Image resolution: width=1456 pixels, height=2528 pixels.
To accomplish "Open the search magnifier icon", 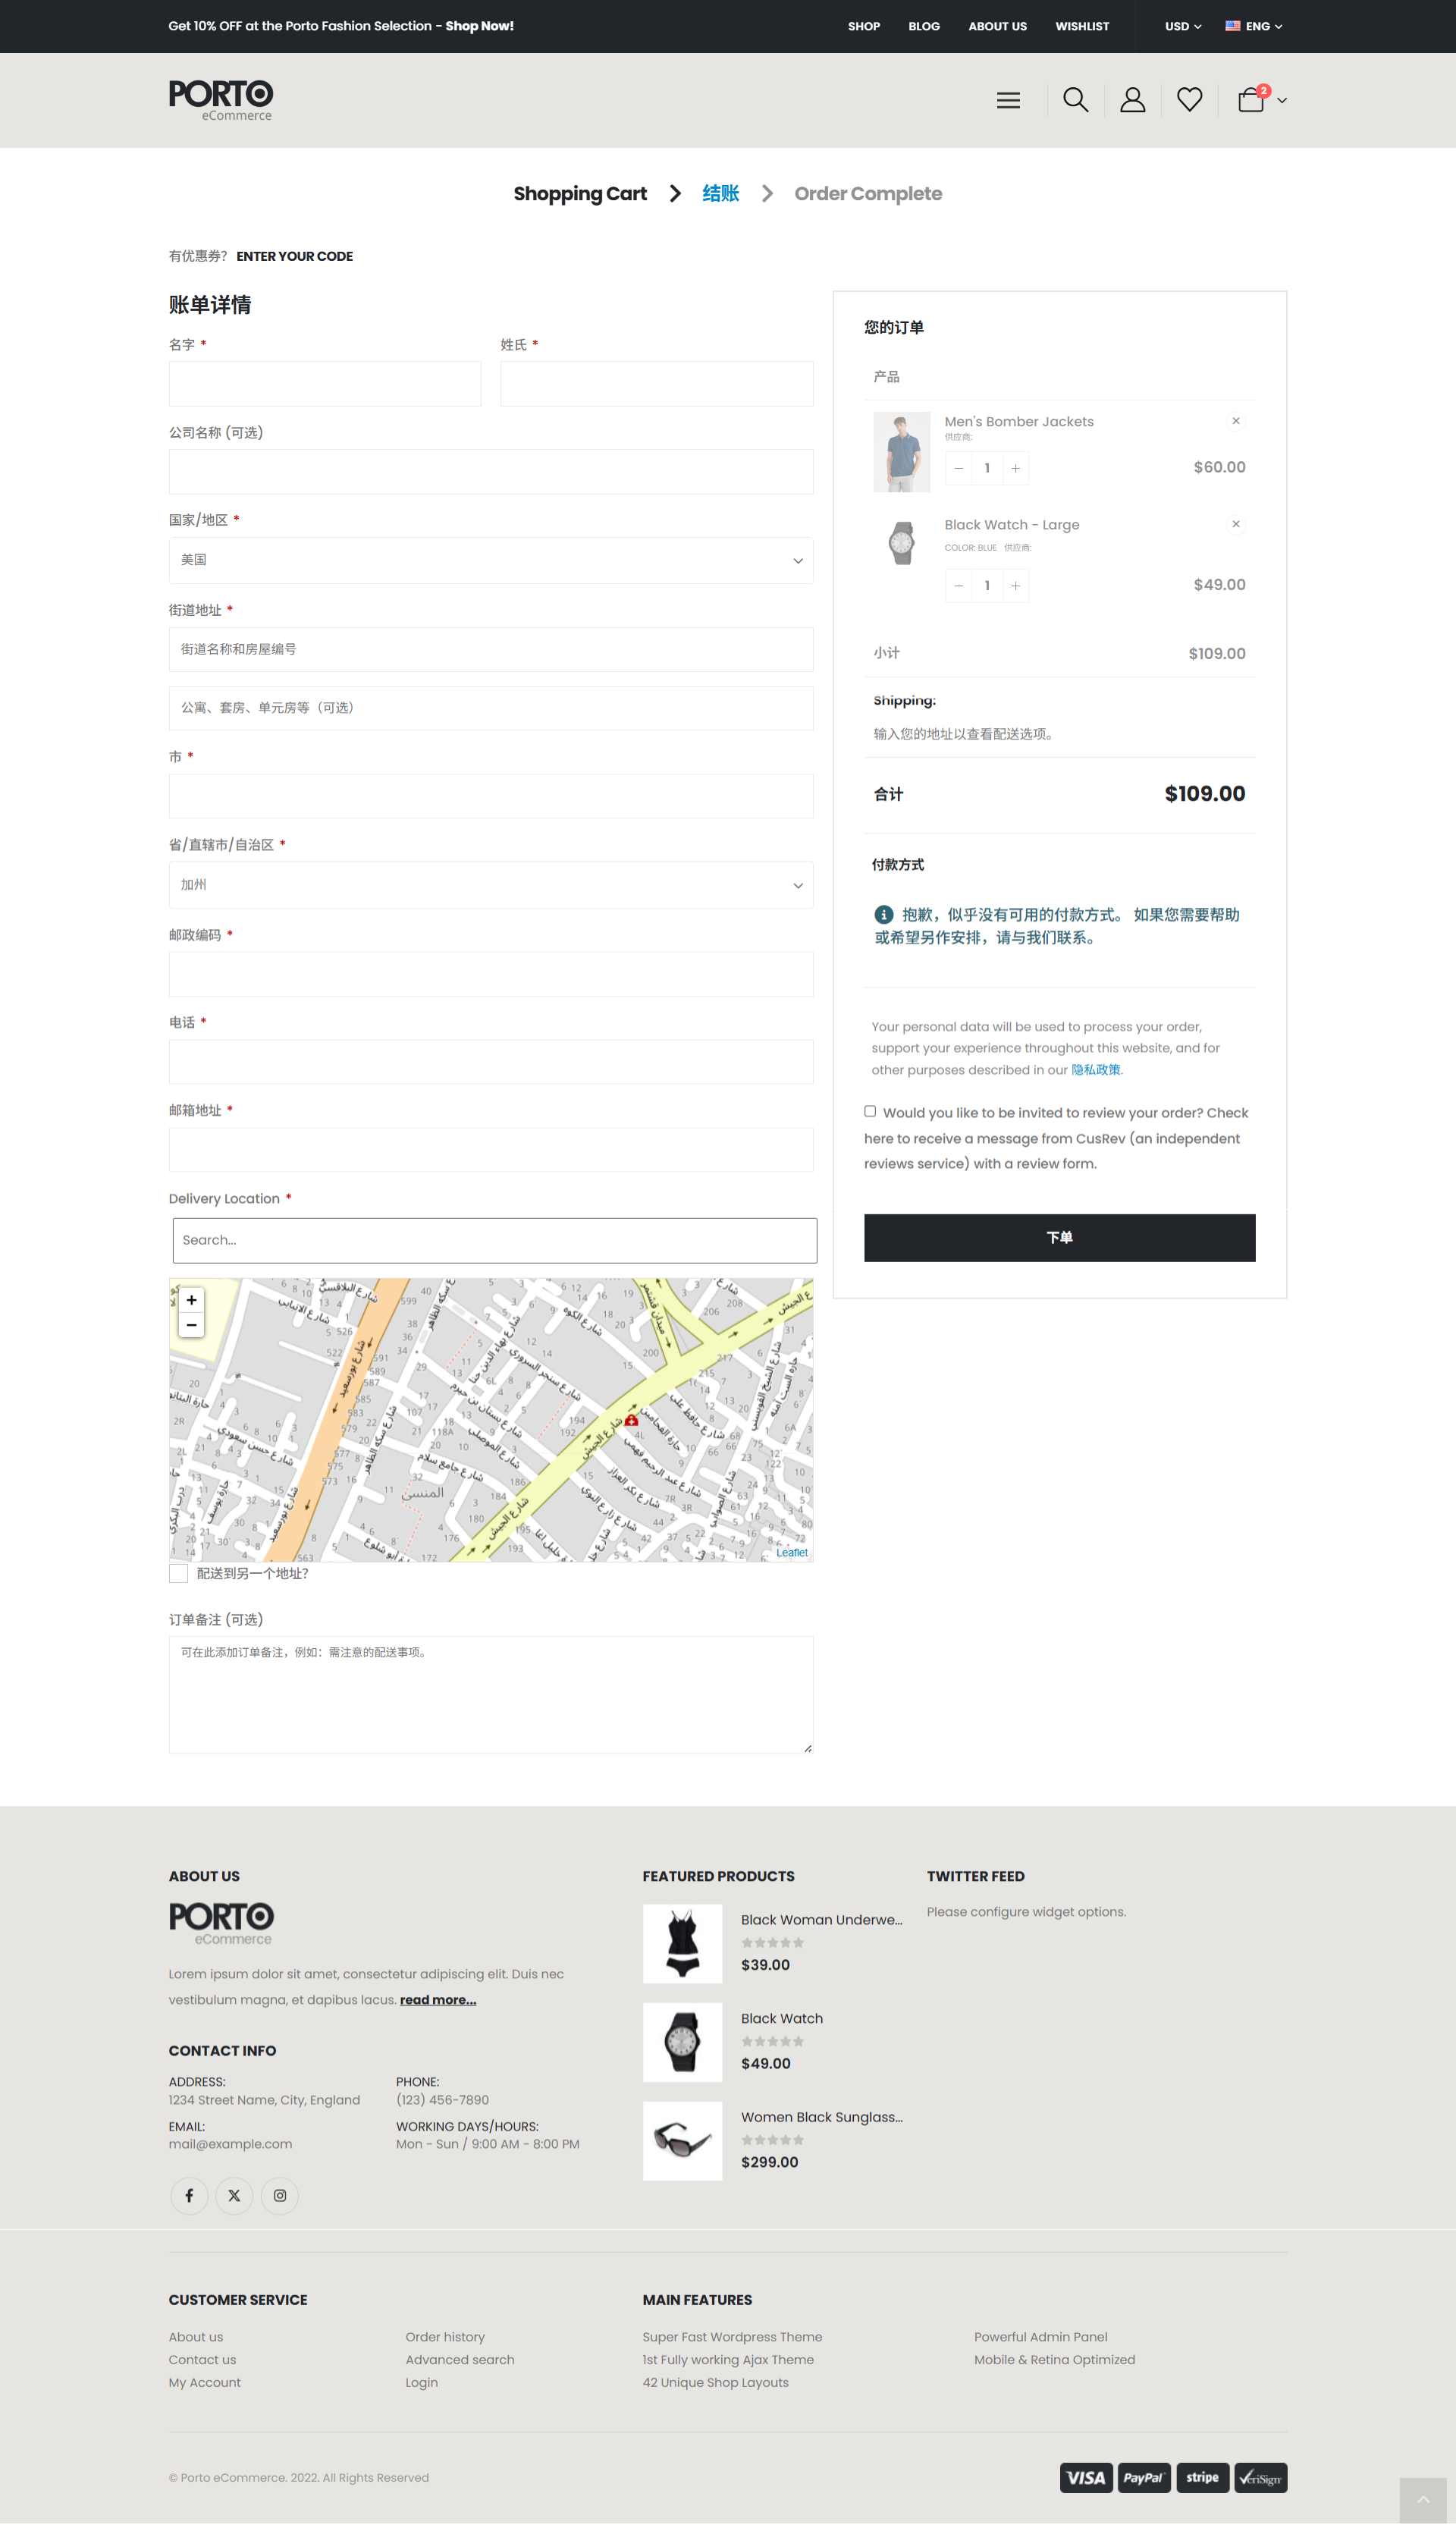I will (x=1075, y=100).
